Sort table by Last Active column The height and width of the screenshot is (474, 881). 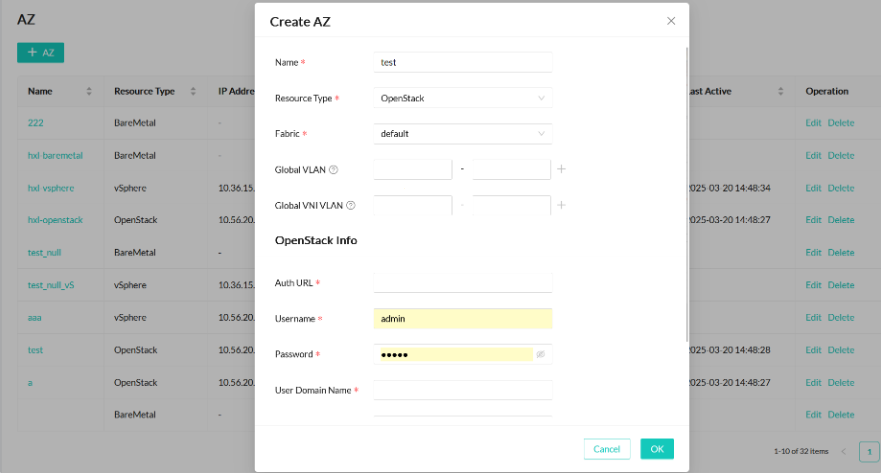780,92
